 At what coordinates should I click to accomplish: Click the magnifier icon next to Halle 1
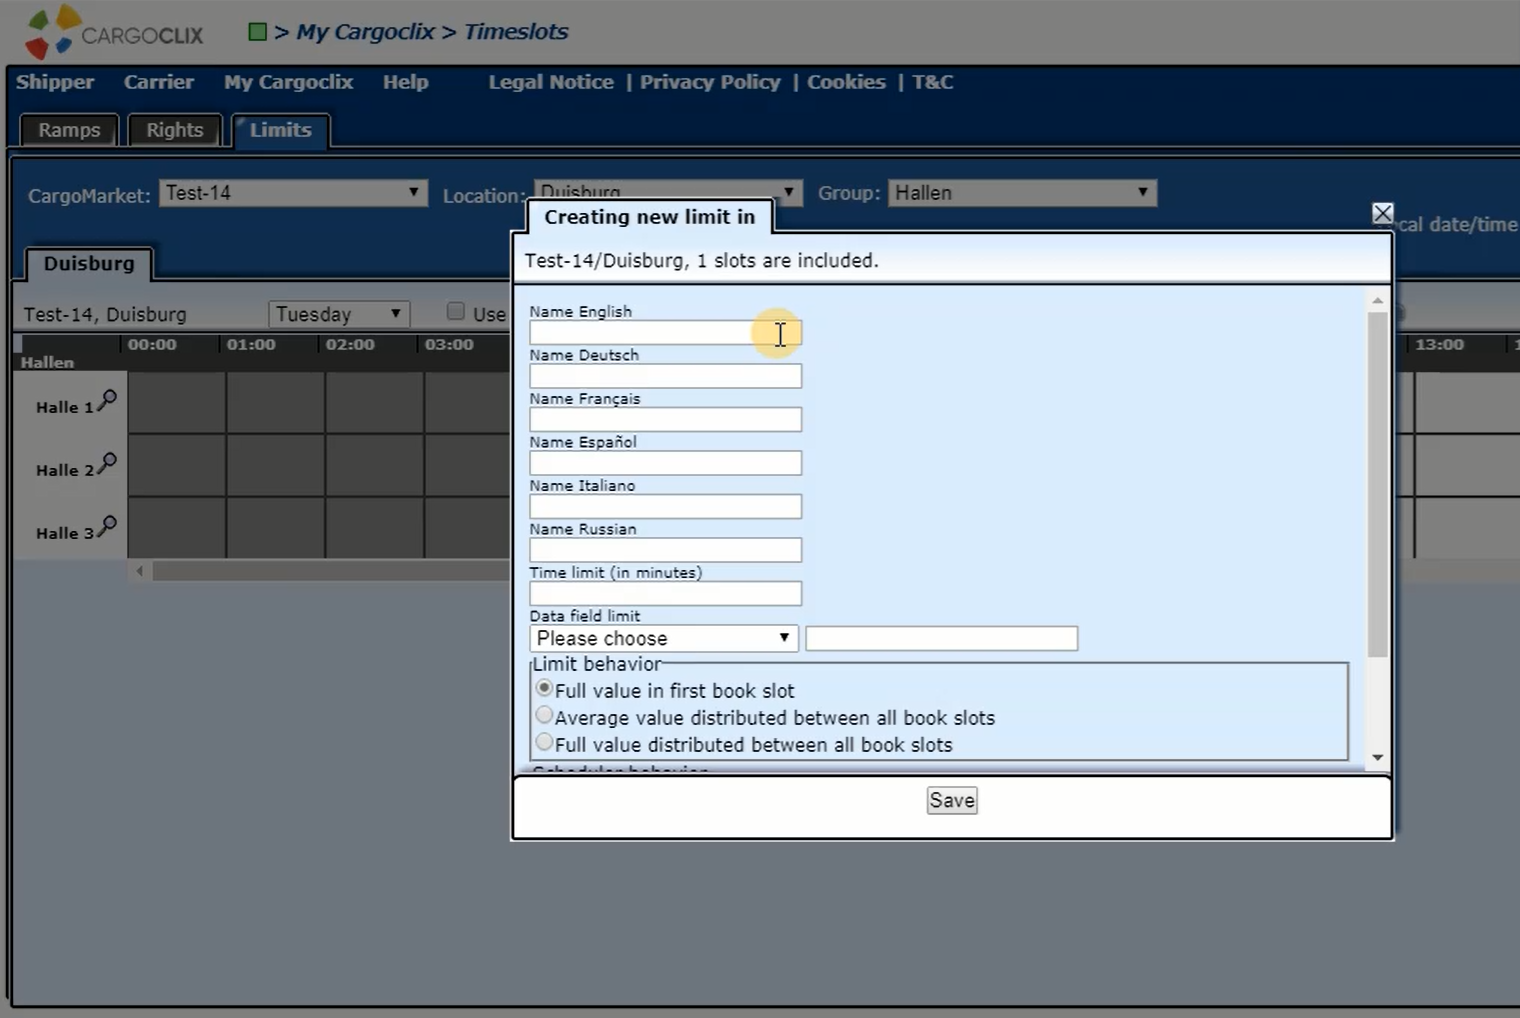[107, 401]
